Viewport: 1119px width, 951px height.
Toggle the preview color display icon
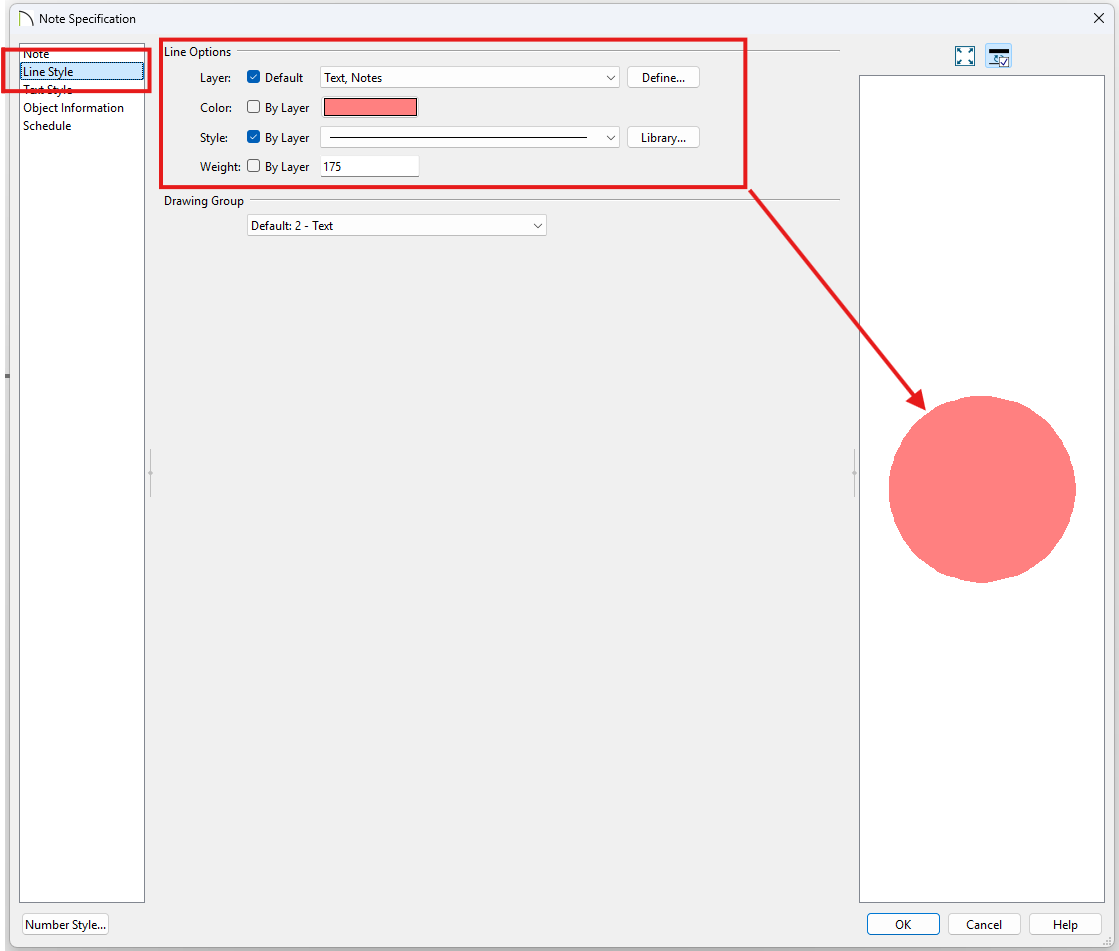coord(998,56)
